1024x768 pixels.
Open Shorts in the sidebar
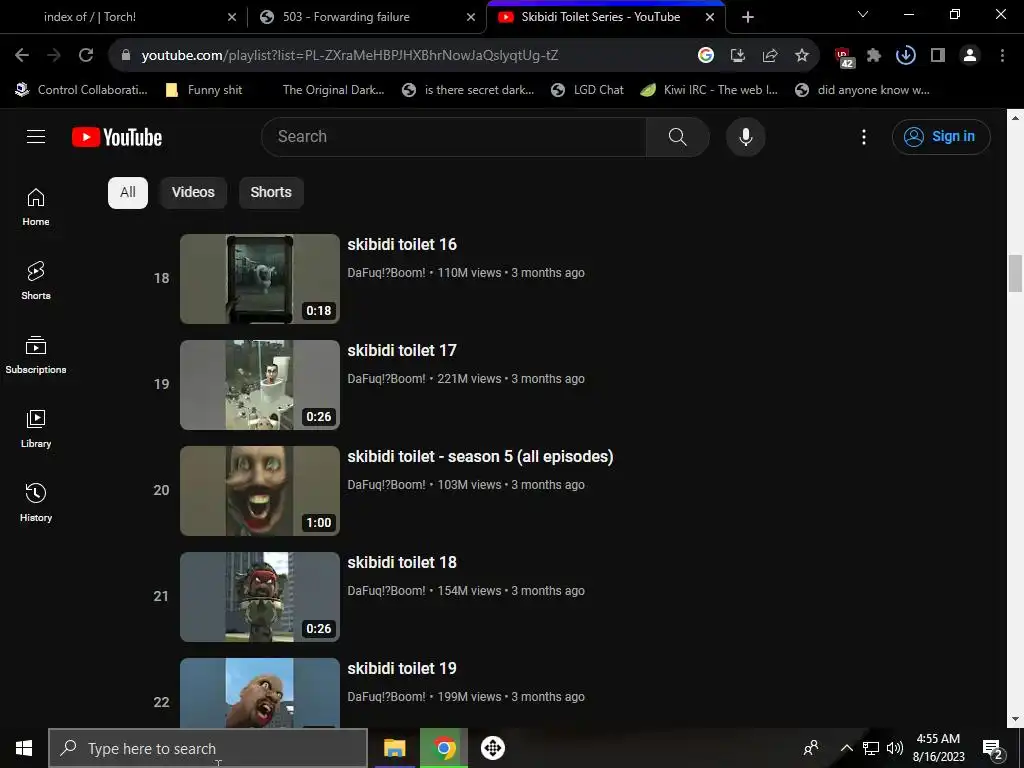[x=36, y=281]
